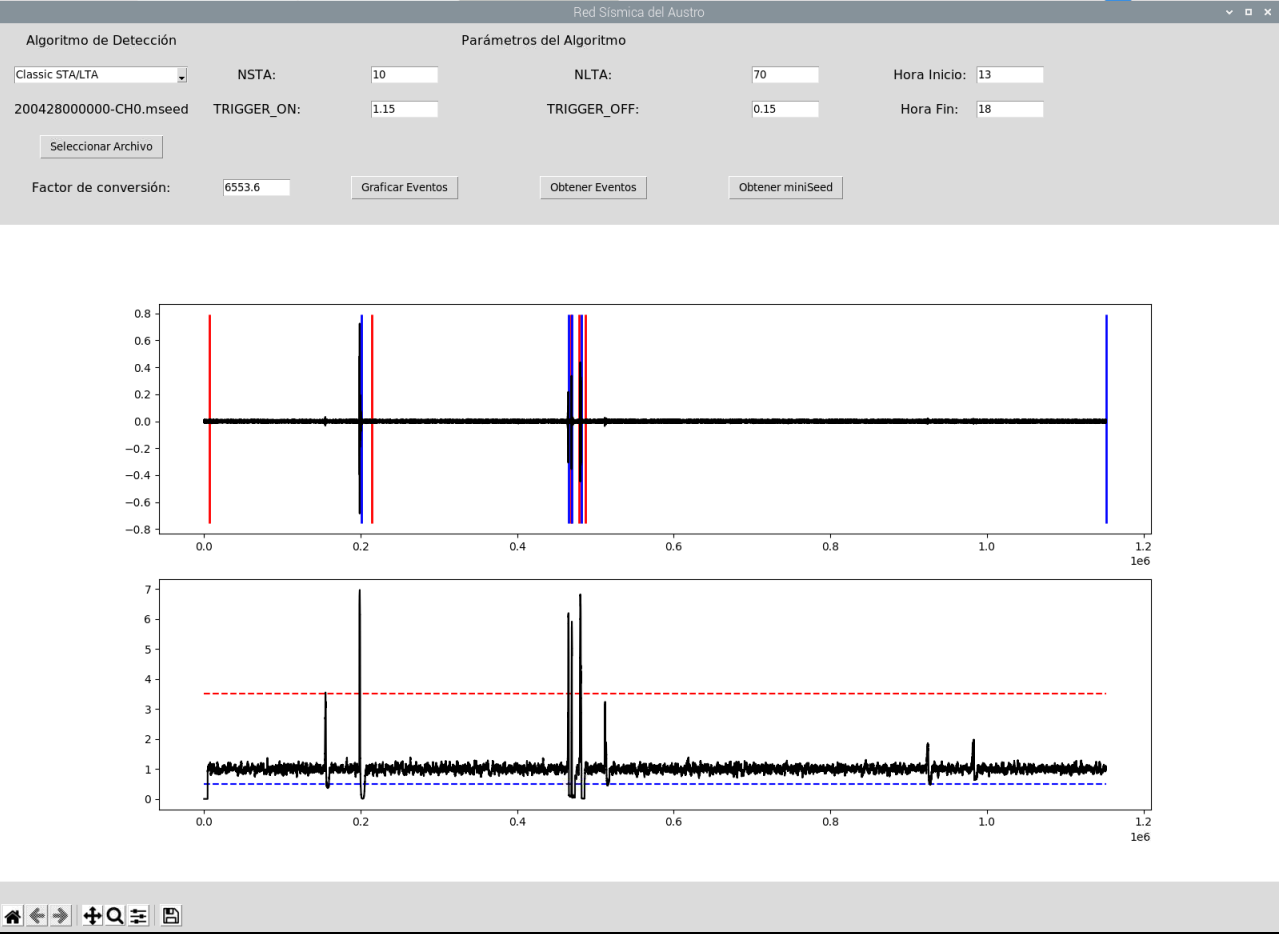
Task: Select the Factor de conversión field
Action: click(256, 188)
